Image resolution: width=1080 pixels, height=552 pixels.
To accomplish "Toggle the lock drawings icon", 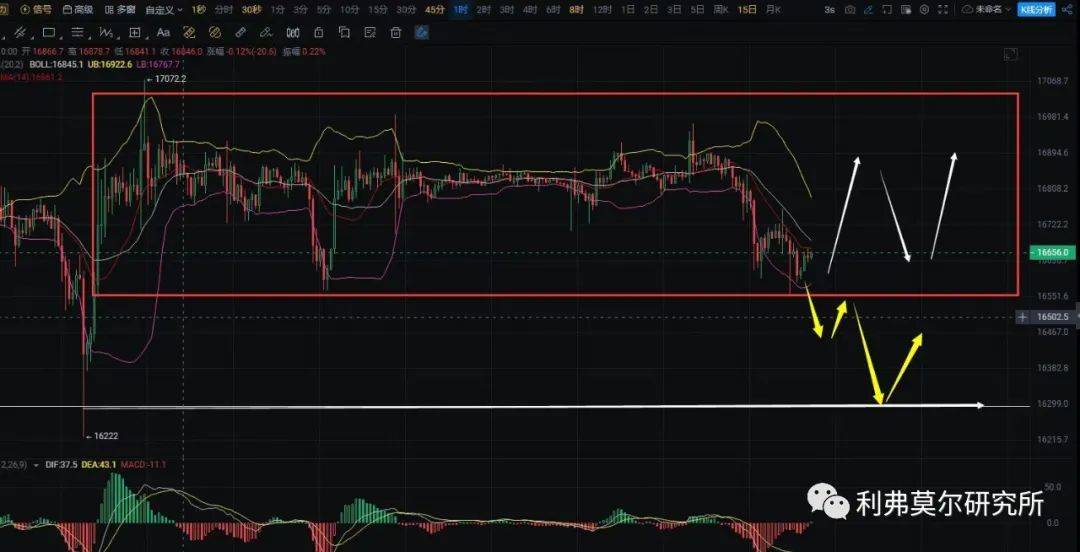I will click(x=316, y=32).
